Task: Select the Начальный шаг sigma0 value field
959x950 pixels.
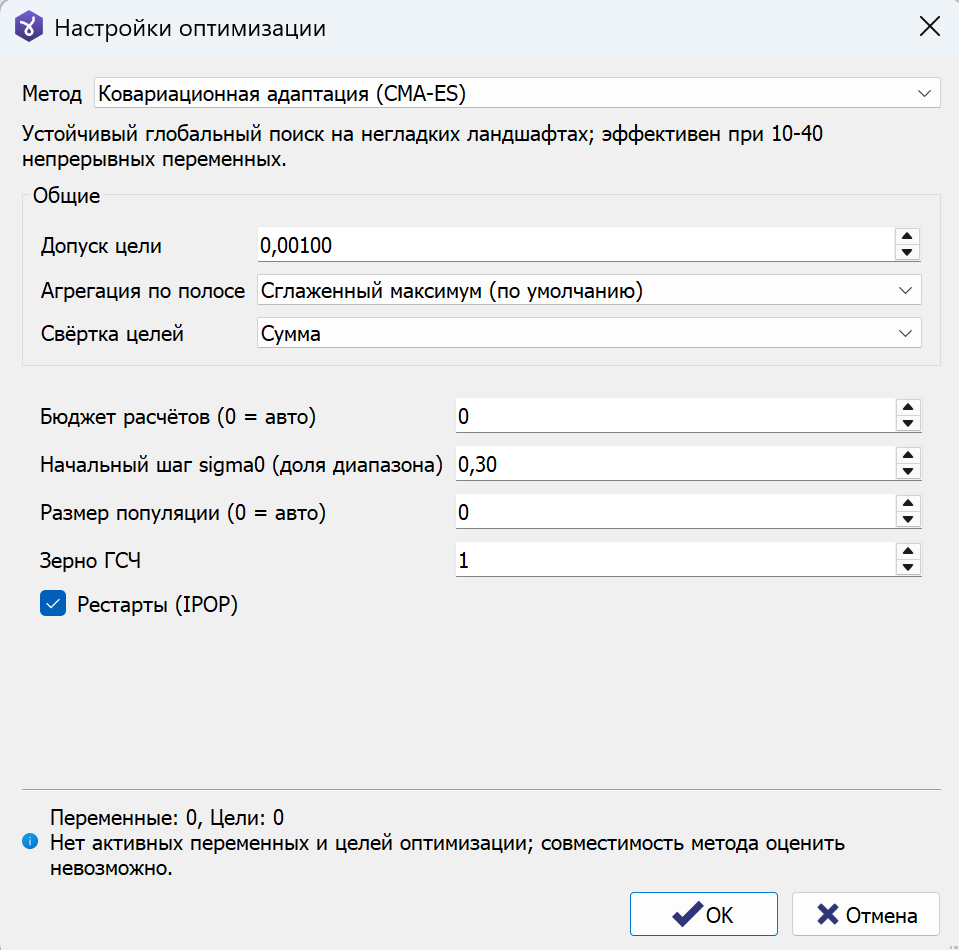Action: coord(675,464)
